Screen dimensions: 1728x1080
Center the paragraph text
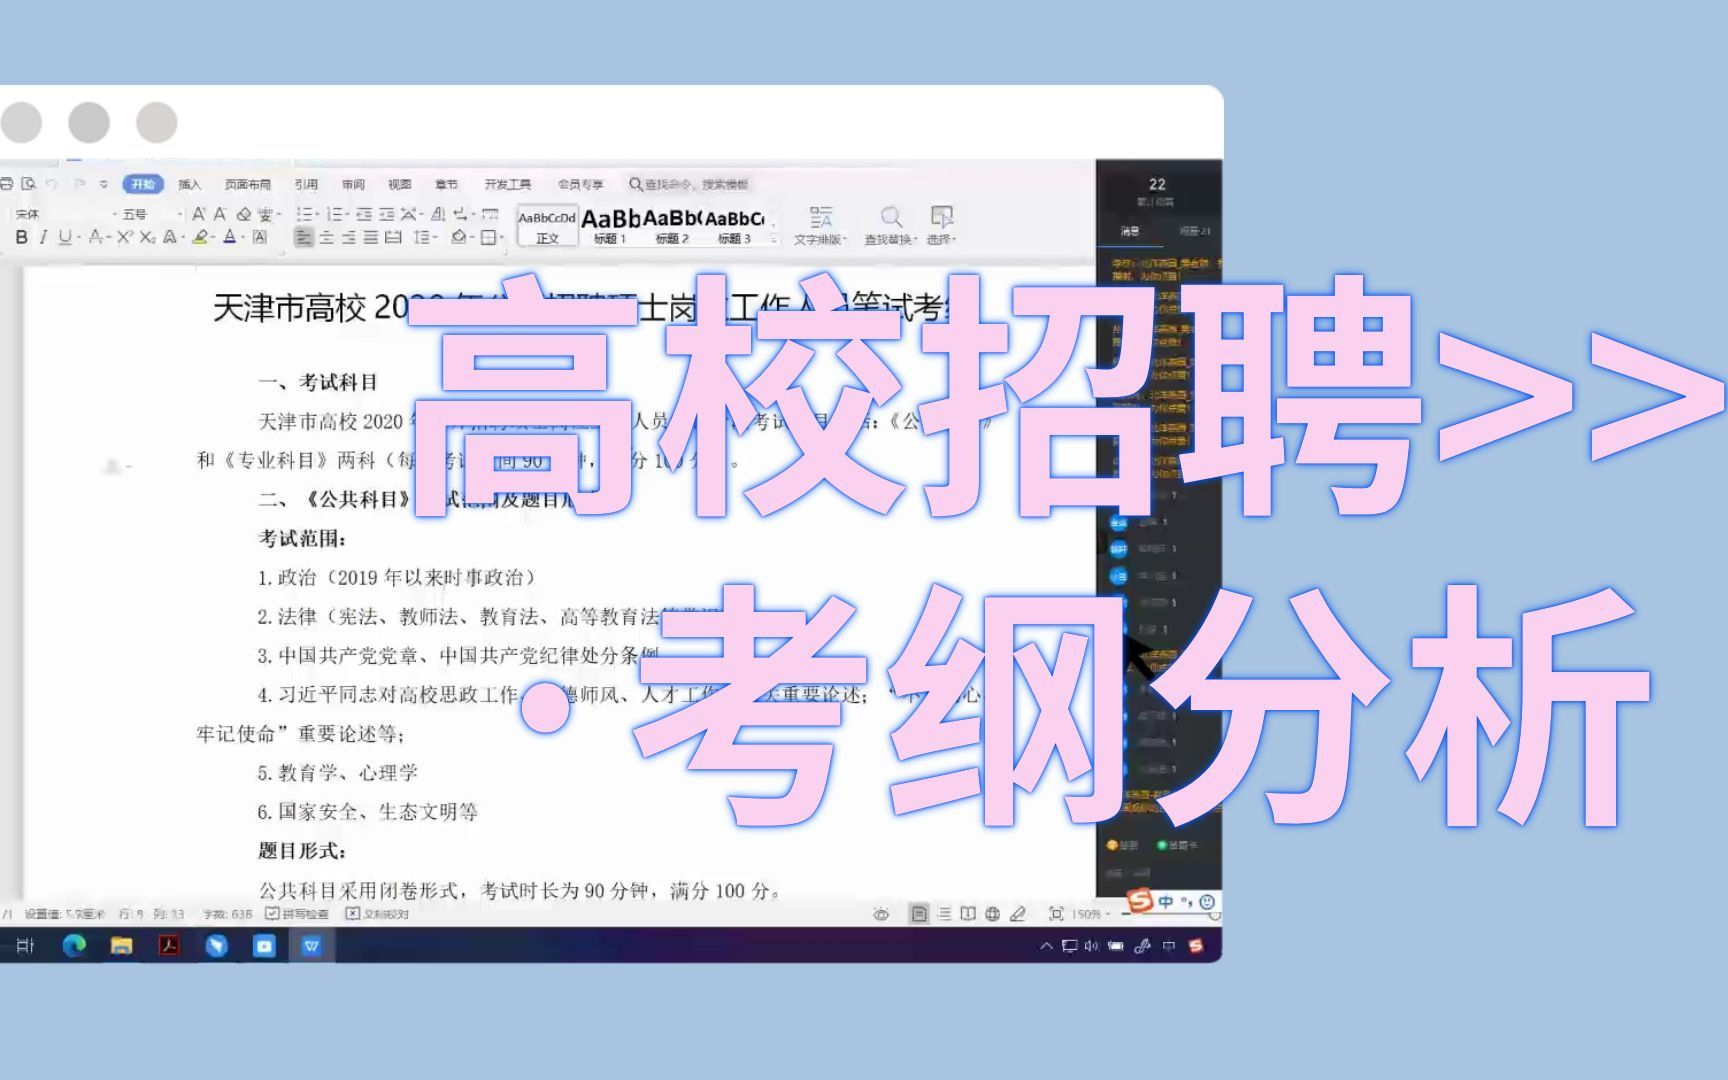pyautogui.click(x=326, y=237)
